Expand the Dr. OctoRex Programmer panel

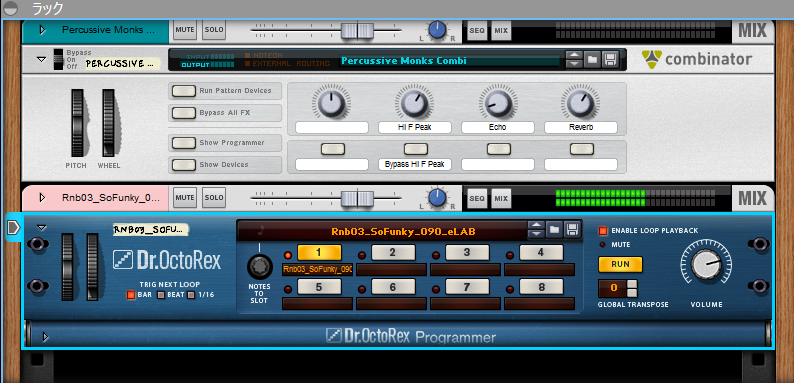[x=46, y=336]
